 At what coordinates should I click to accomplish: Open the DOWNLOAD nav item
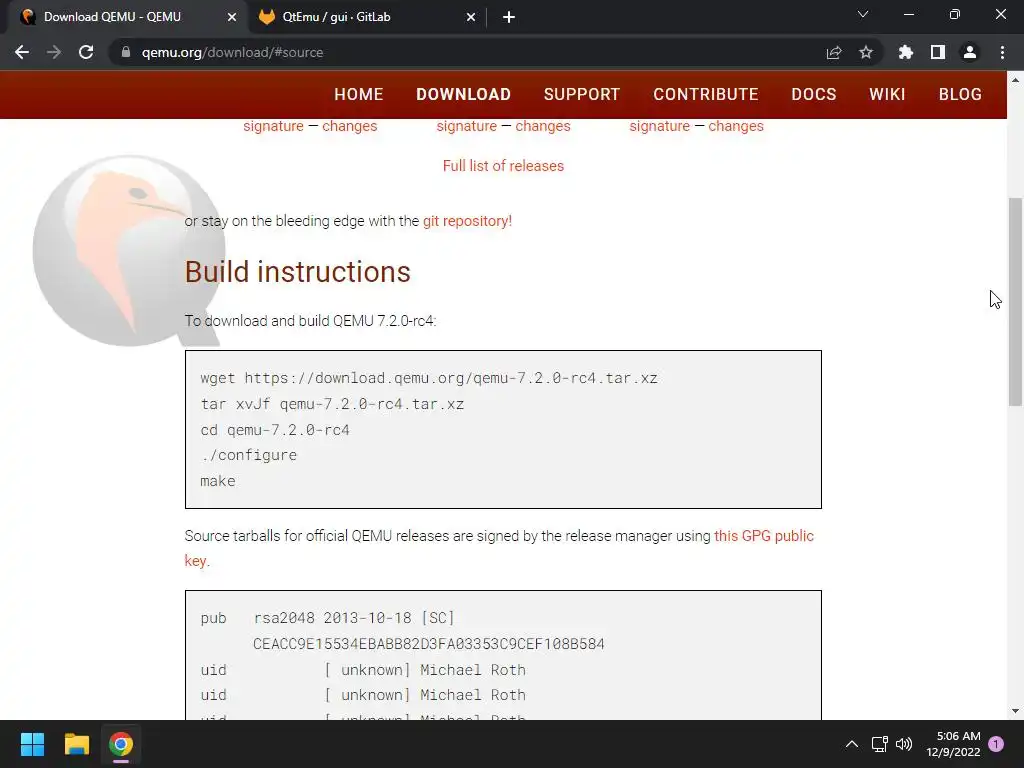coord(464,94)
